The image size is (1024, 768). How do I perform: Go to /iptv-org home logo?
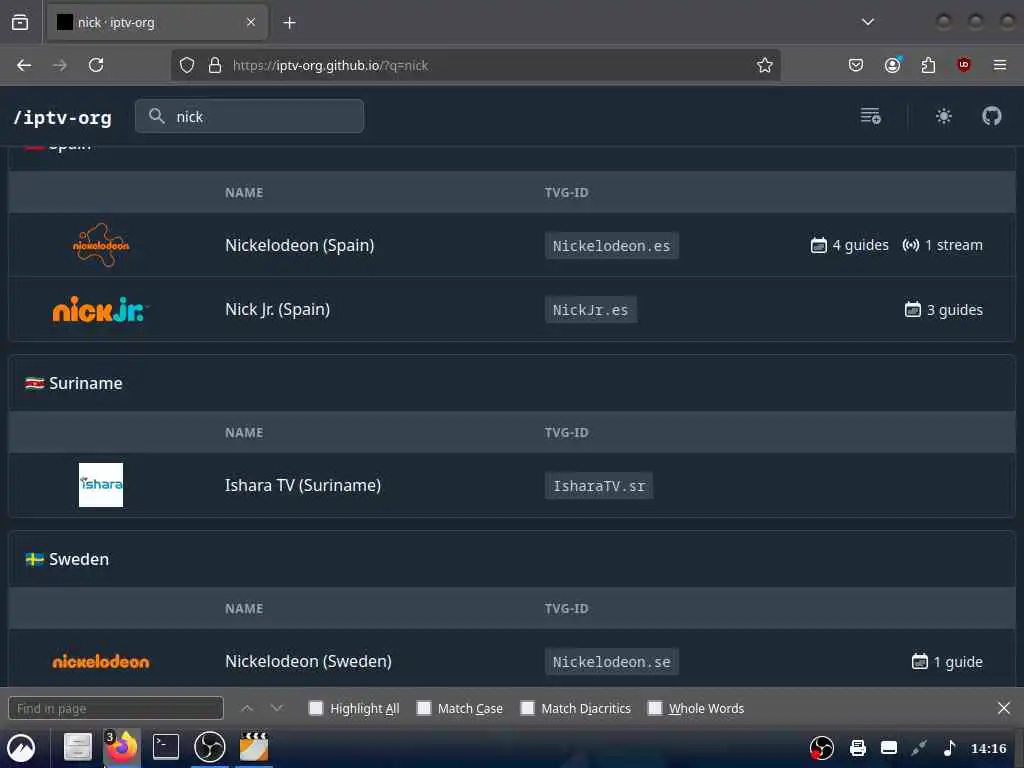click(63, 118)
